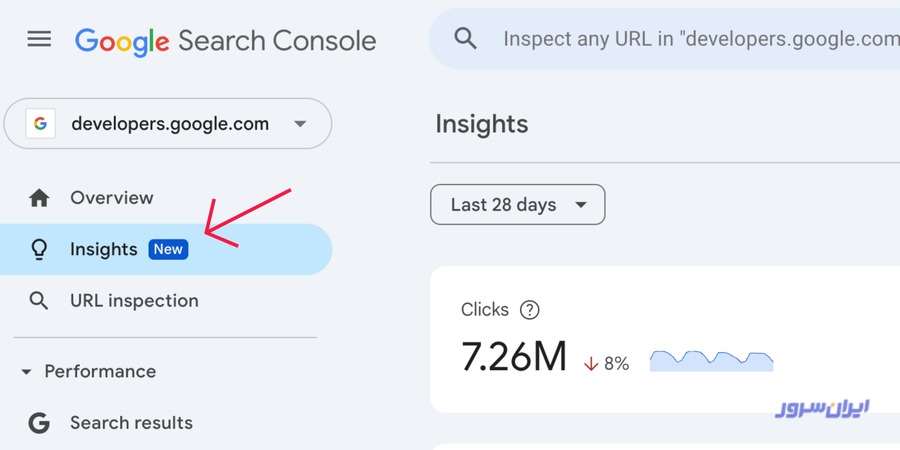Open the hamburger main menu
The height and width of the screenshot is (450, 900).
pyautogui.click(x=39, y=39)
